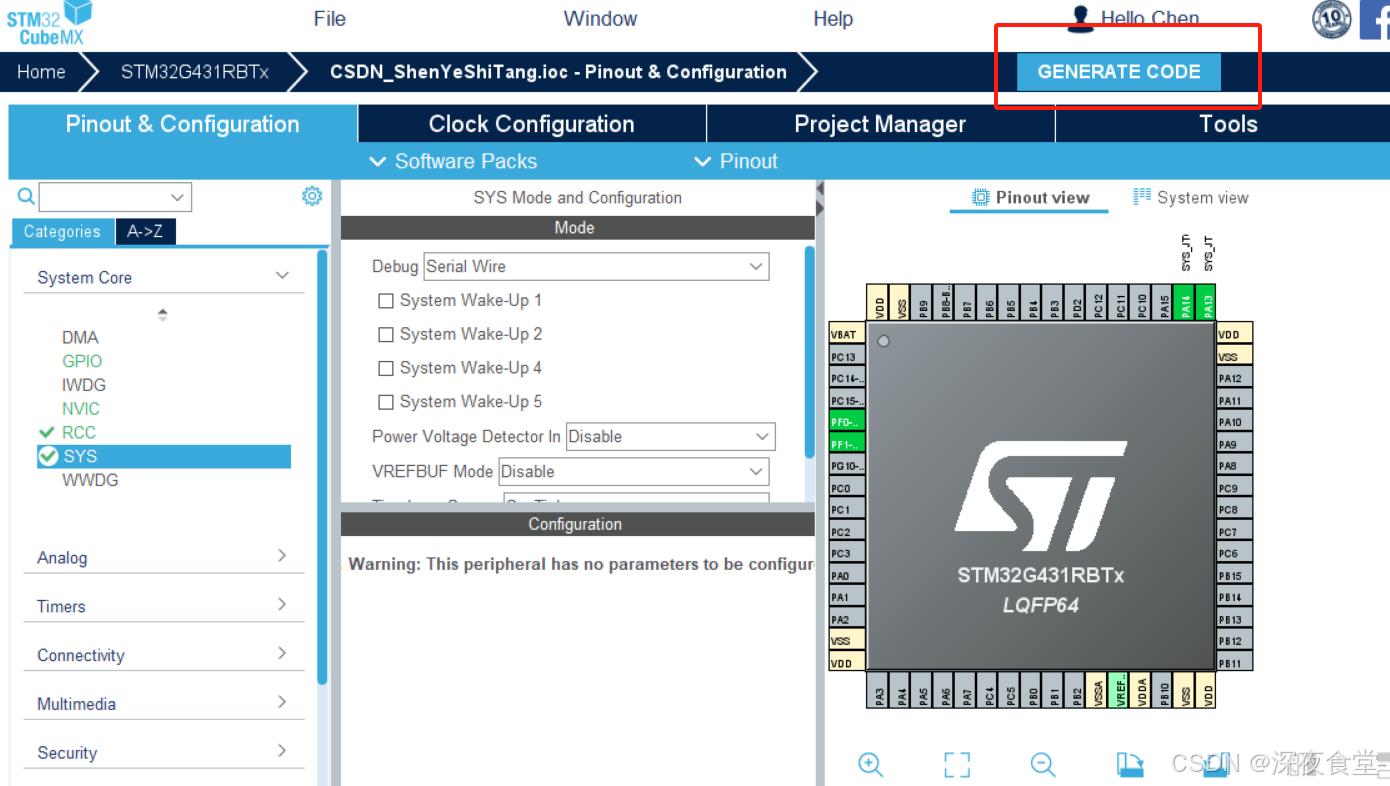
Task: Open the VREFBUF Mode dropdown
Action: coord(634,472)
